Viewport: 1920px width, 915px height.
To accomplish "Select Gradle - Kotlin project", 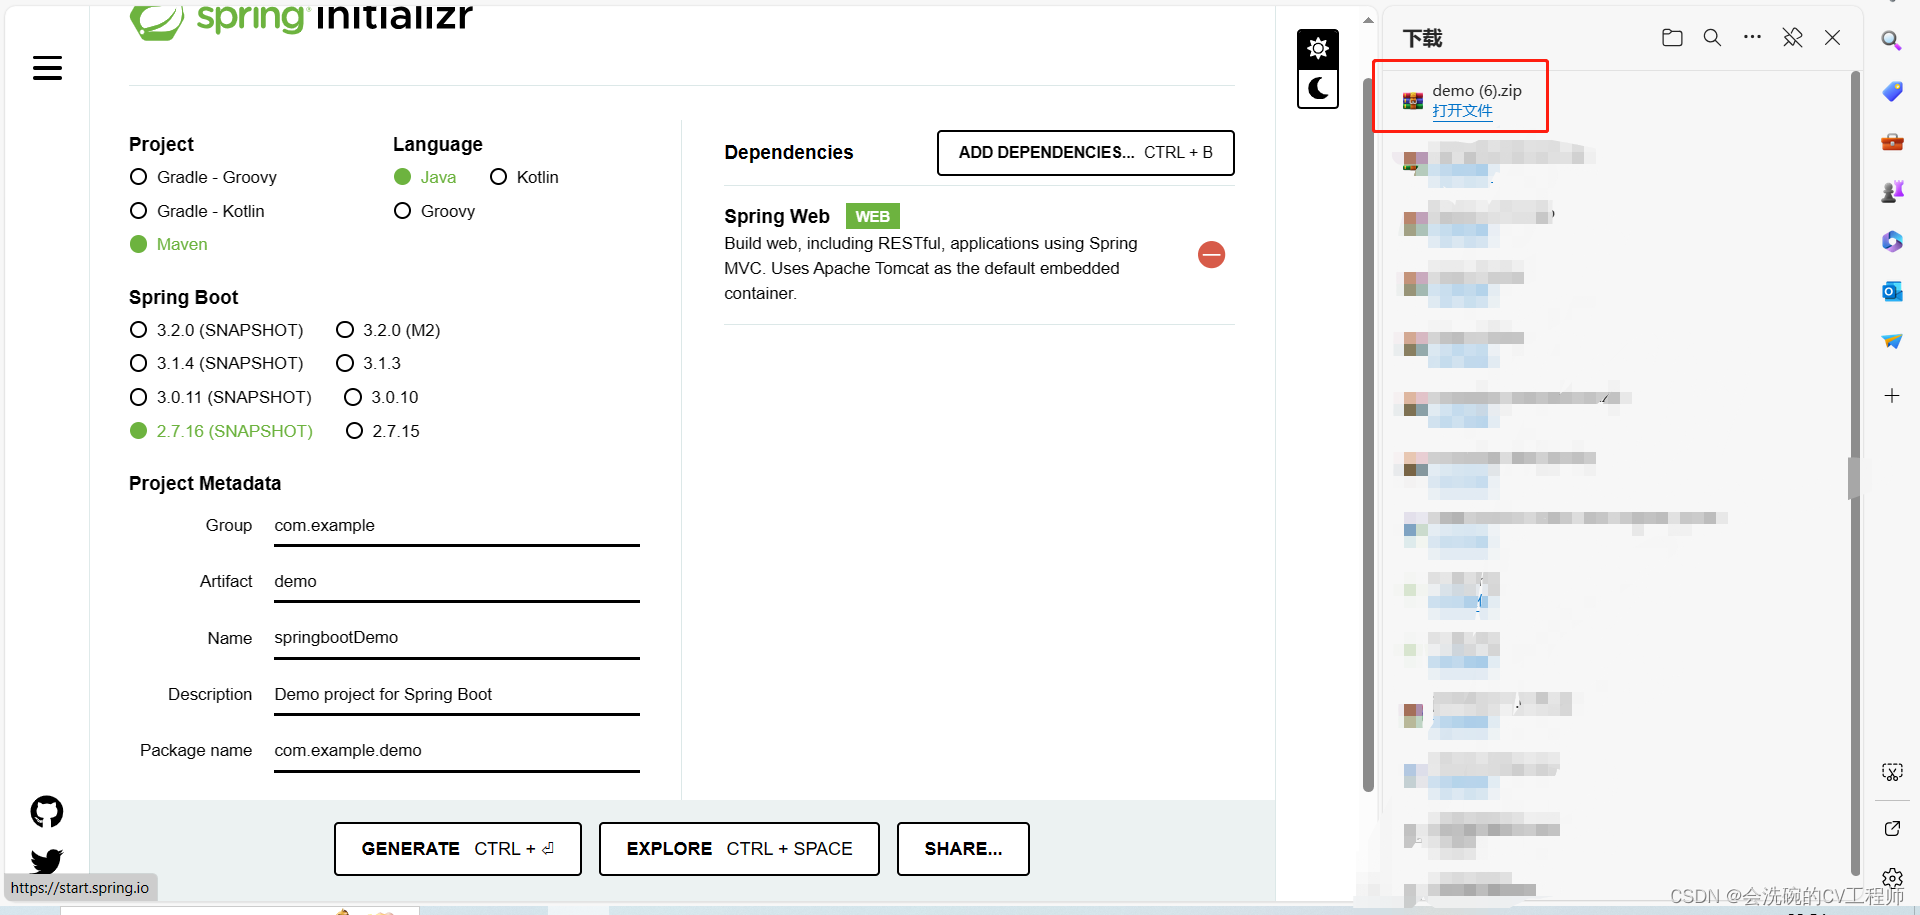I will (x=197, y=211).
